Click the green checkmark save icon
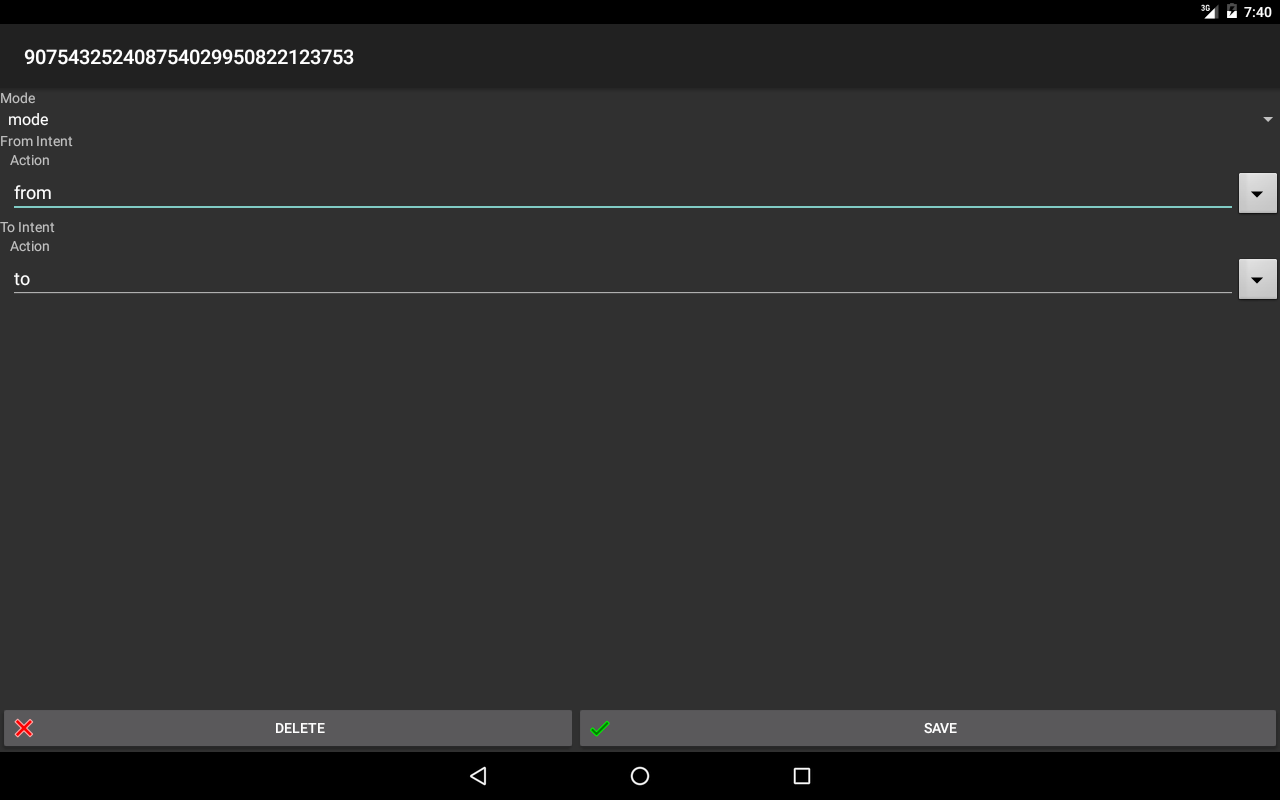The width and height of the screenshot is (1280, 800). 600,728
